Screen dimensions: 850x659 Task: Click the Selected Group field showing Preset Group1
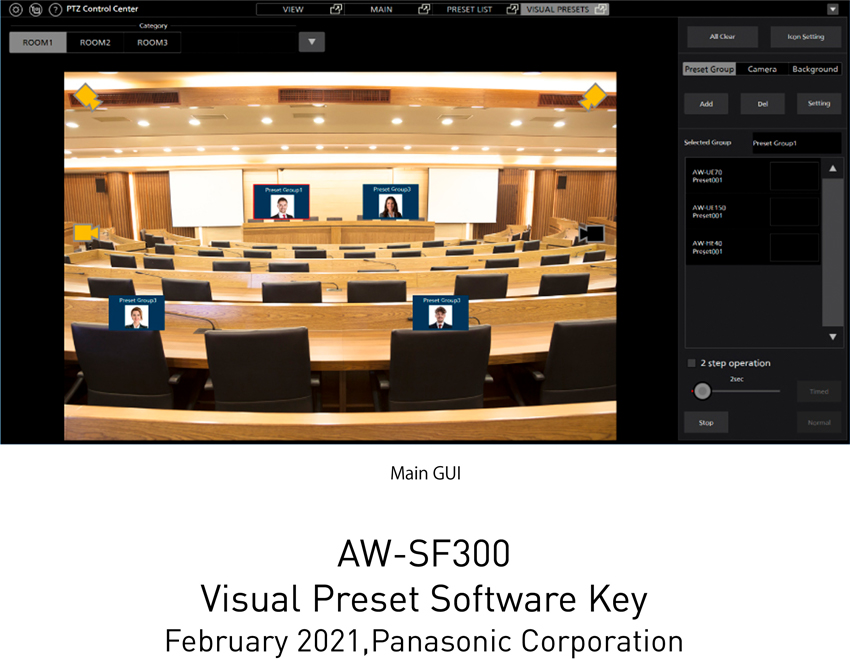(796, 143)
